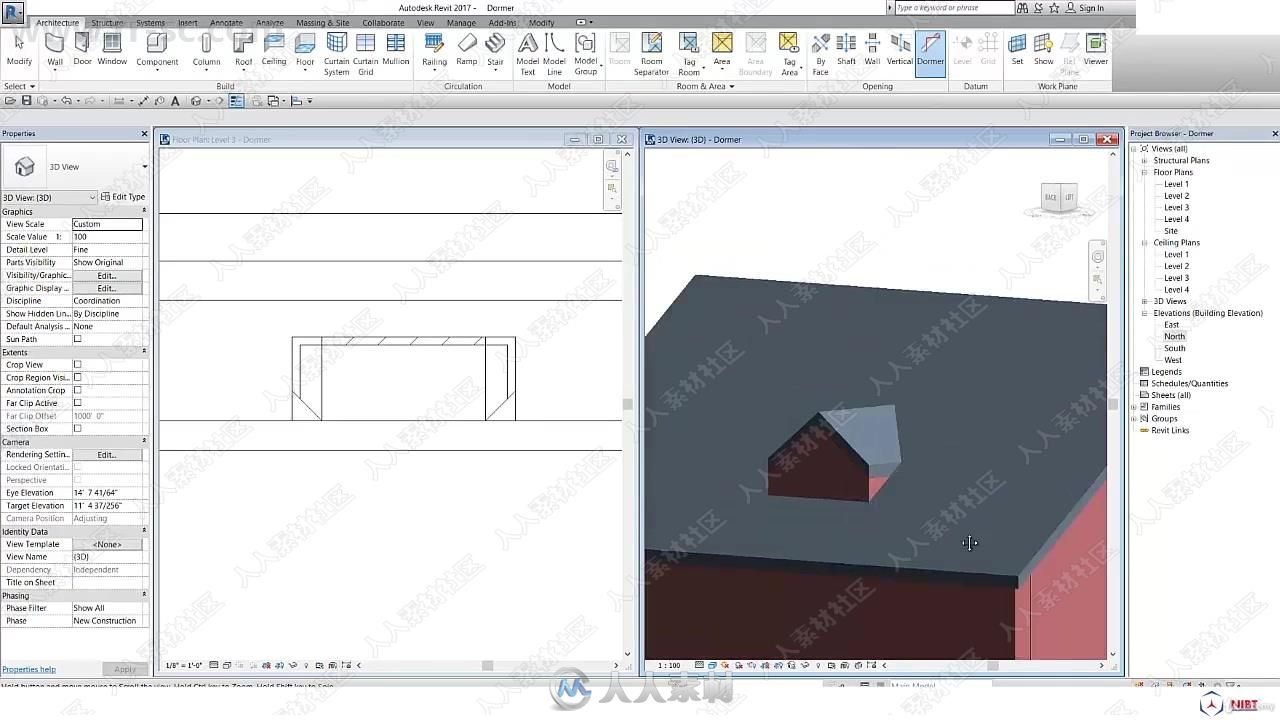The height and width of the screenshot is (720, 1280).
Task: Select the Floor tool
Action: pos(305,50)
